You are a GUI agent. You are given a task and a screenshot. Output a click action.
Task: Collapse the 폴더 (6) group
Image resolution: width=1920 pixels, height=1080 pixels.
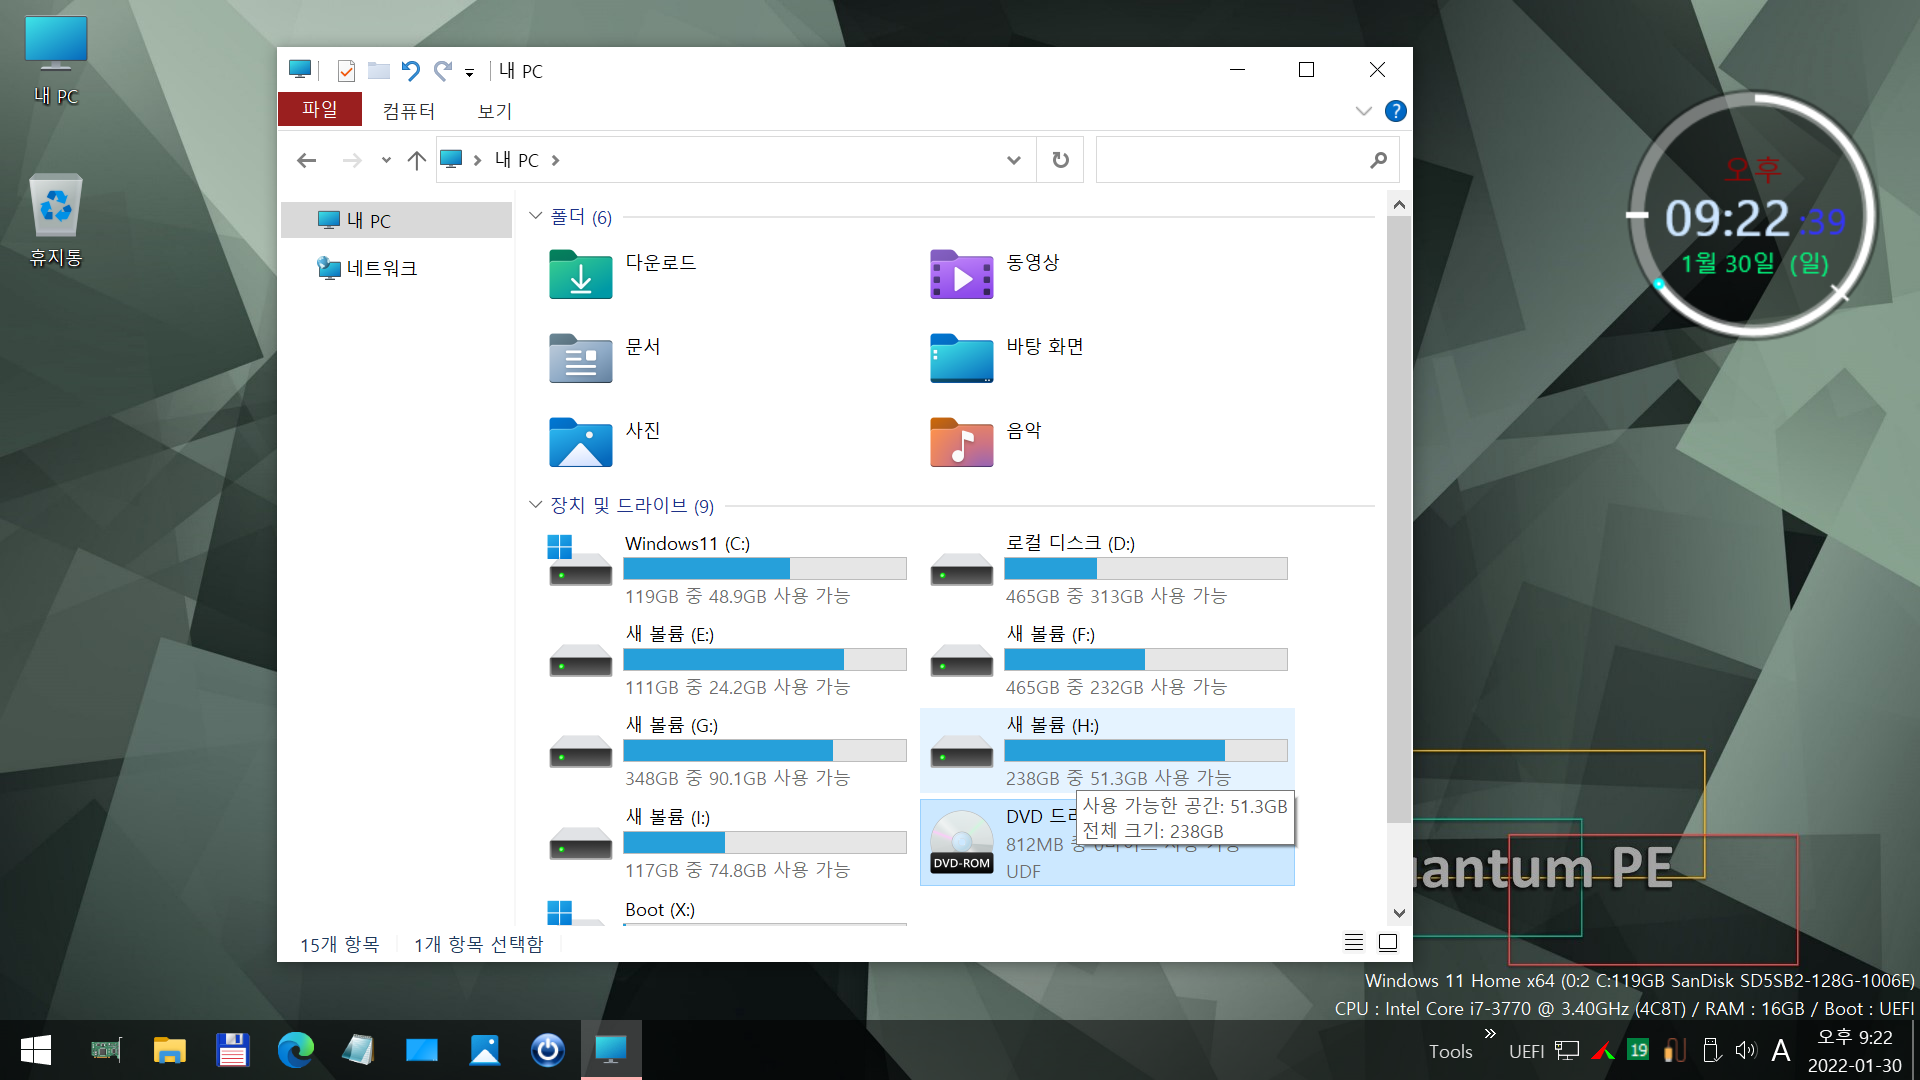[535, 217]
